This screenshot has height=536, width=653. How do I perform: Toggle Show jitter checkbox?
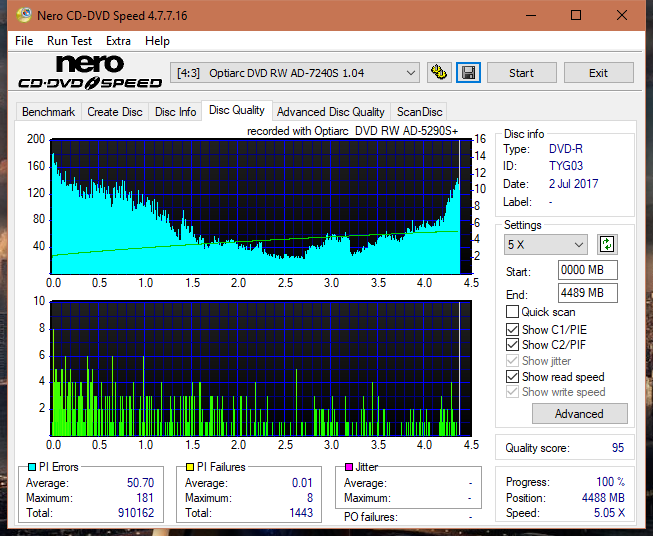pos(512,361)
